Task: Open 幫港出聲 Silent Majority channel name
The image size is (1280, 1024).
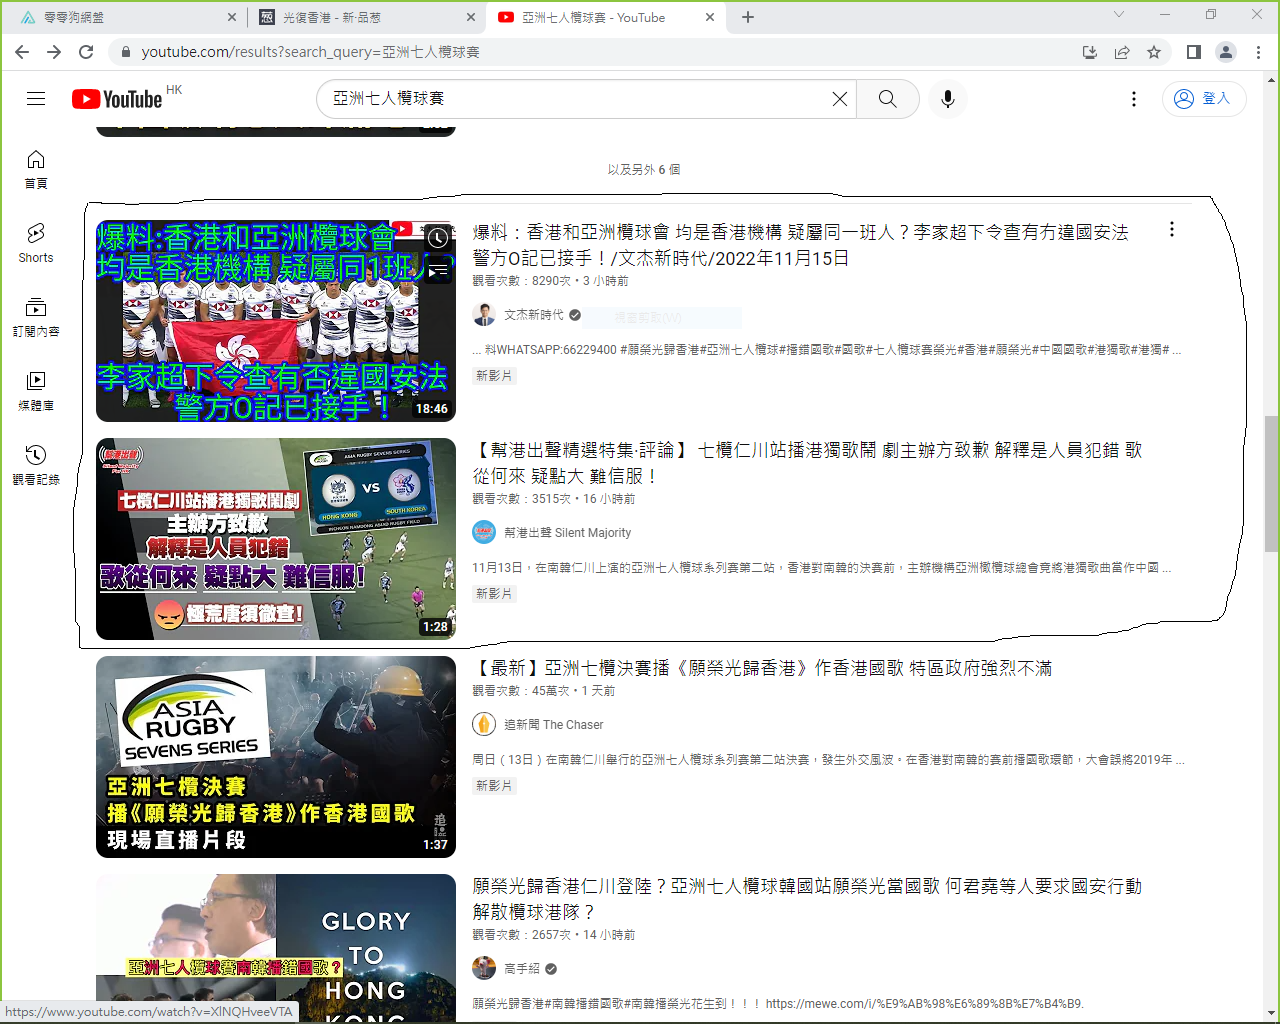Action: [568, 533]
